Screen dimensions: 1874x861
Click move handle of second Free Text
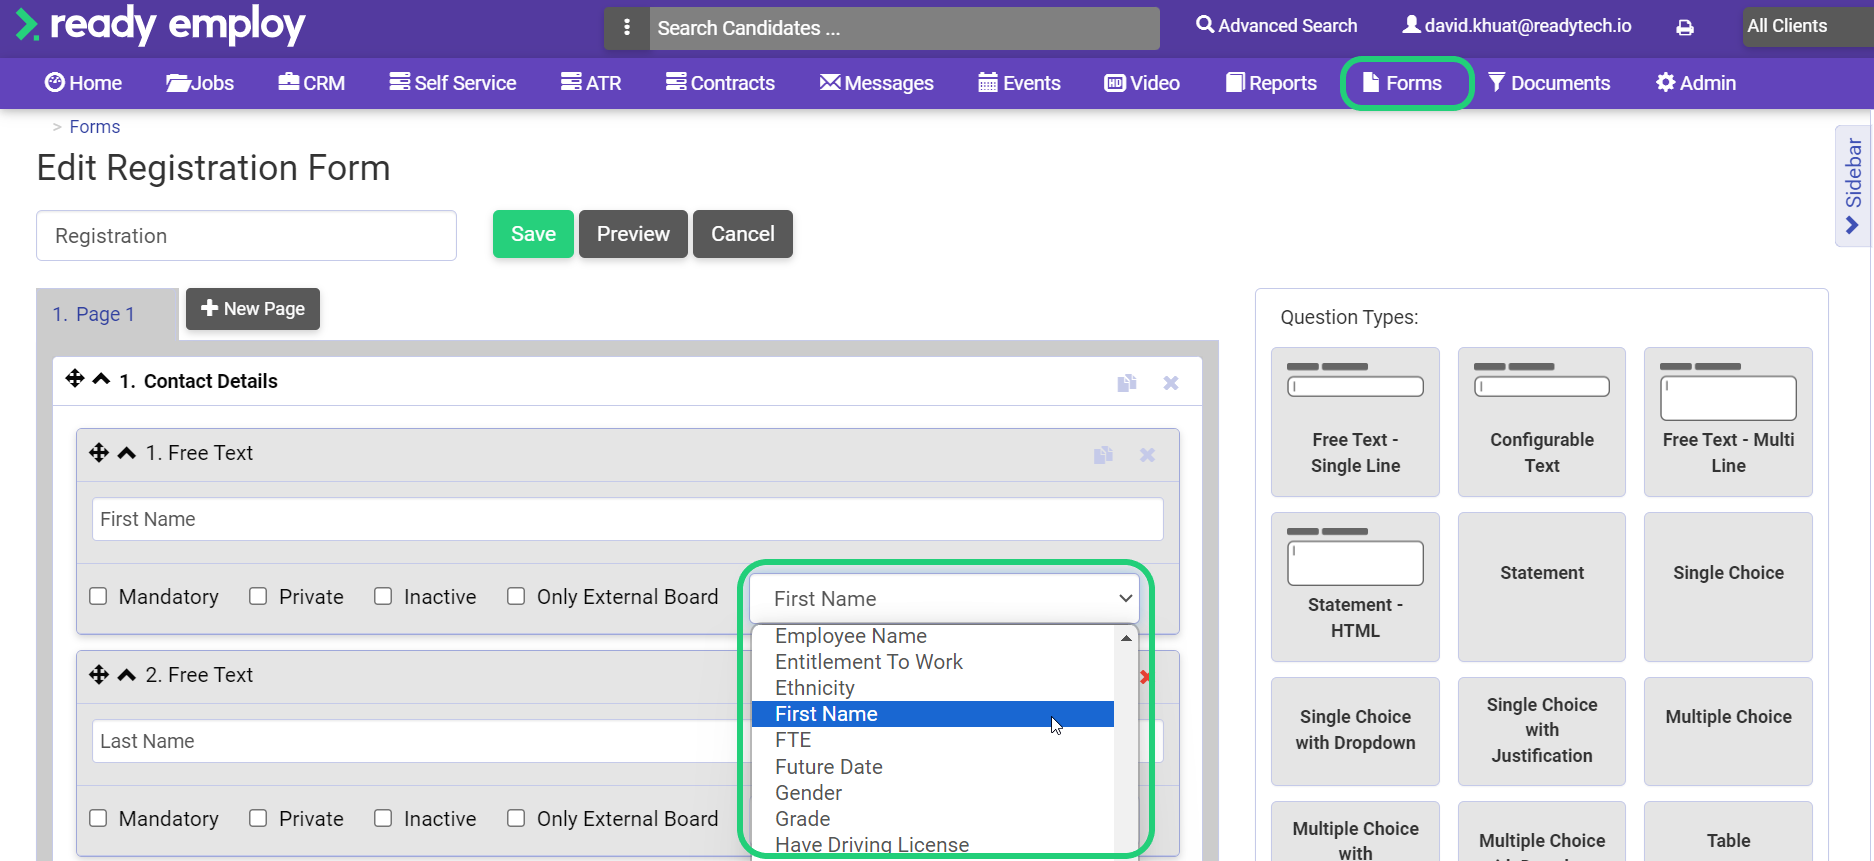[x=98, y=675]
